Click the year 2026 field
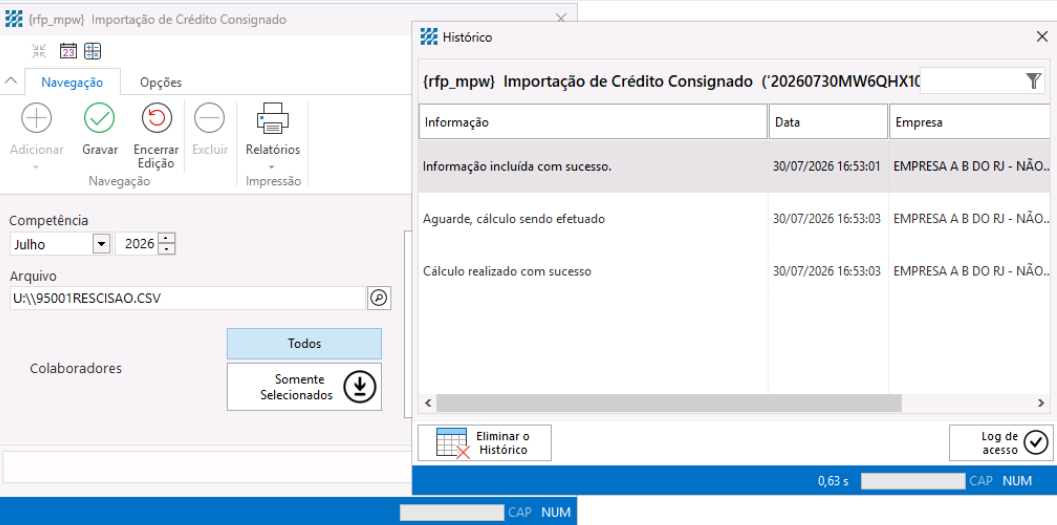The width and height of the screenshot is (1057, 525). [x=137, y=244]
